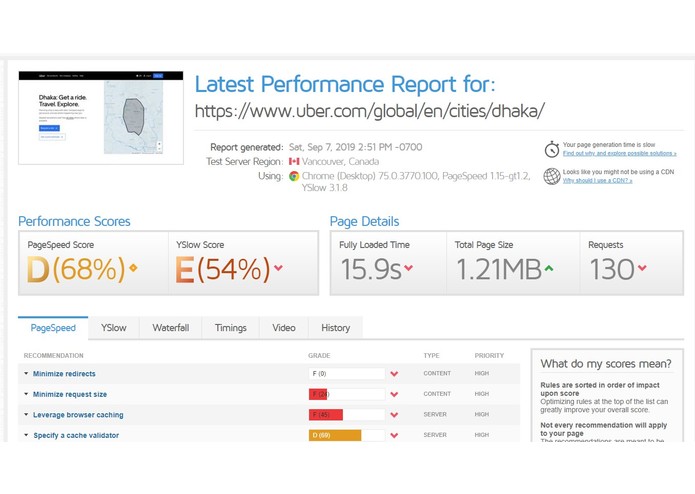Click the GRADE column header
Screen dimensions: 695x494
pos(319,356)
